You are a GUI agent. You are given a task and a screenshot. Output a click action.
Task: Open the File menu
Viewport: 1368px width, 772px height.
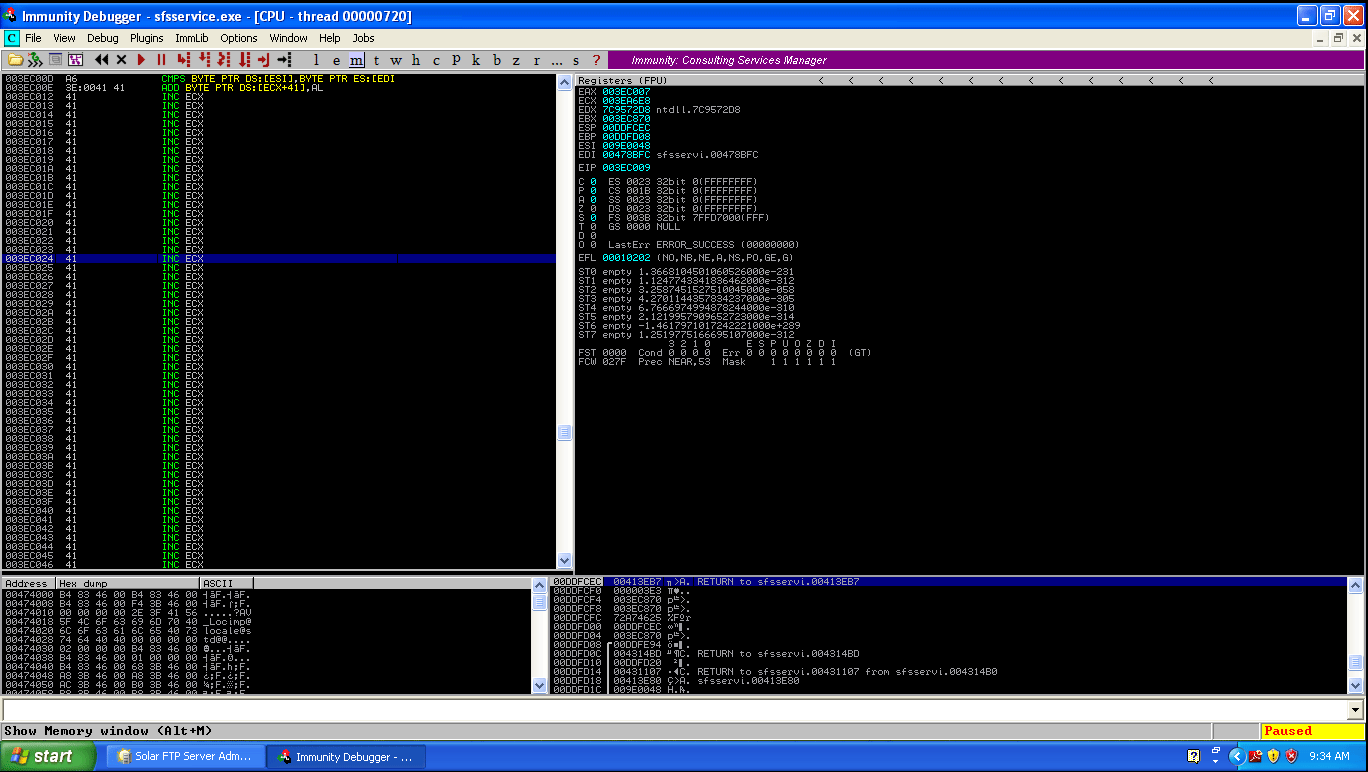click(x=33, y=38)
